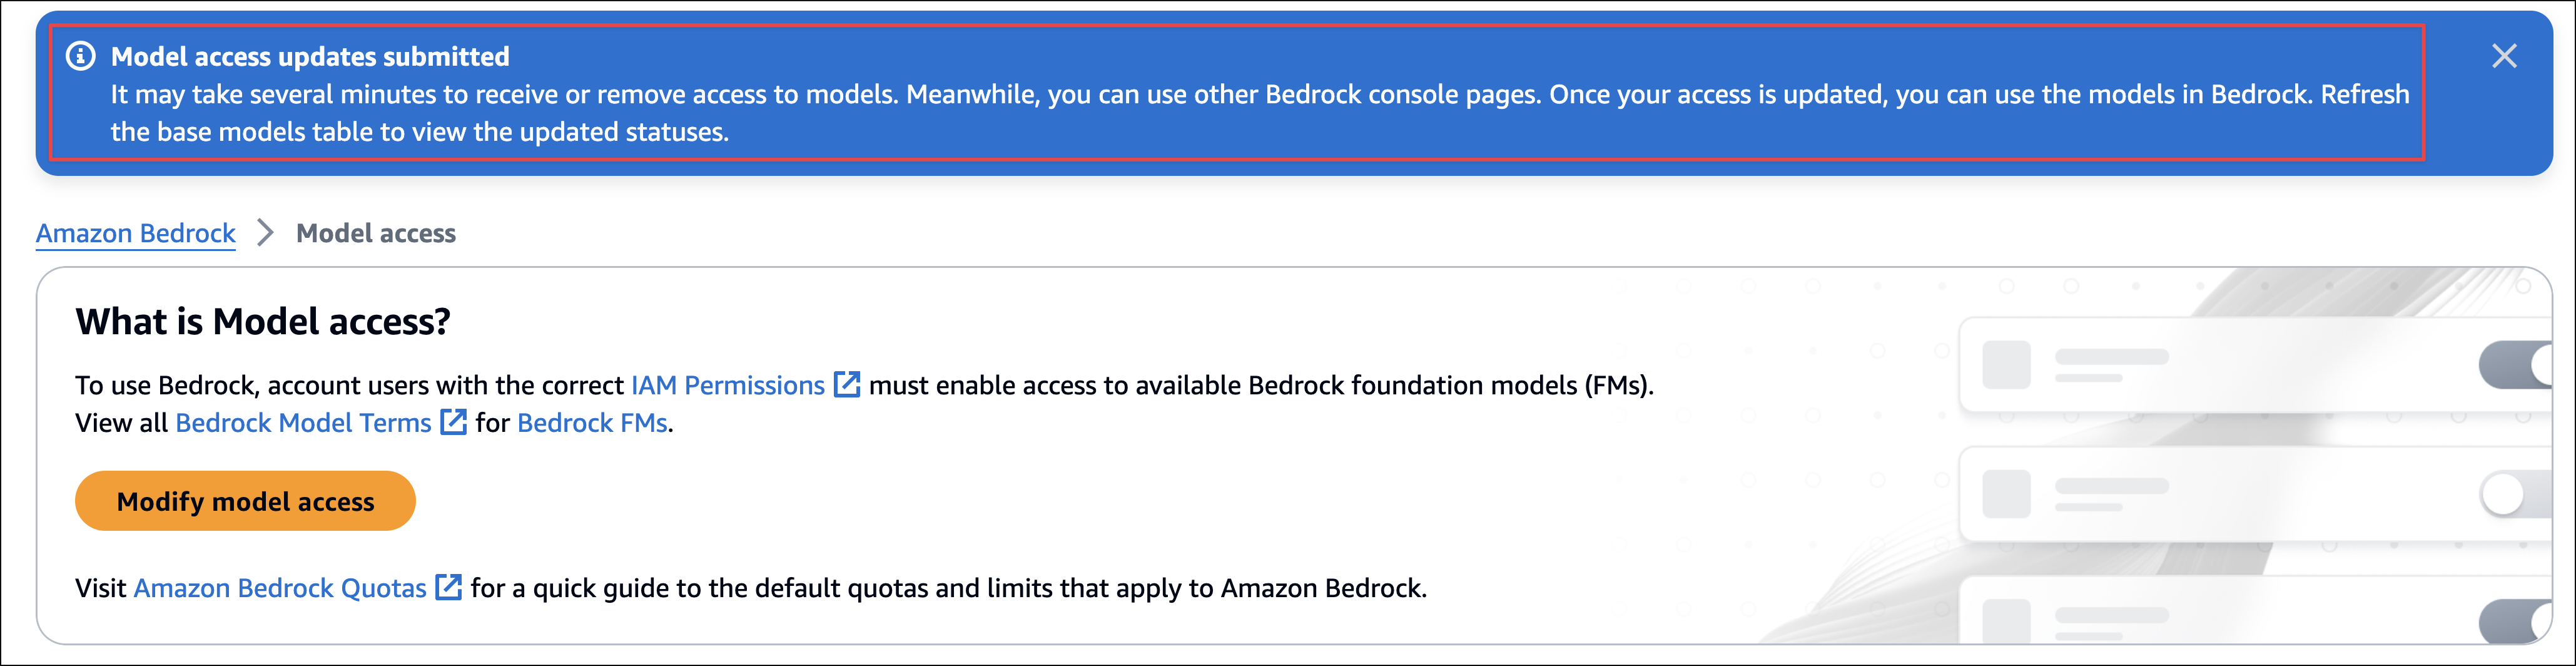
Task: Visit the Amazon Bedrock Quotas link
Action: 280,588
